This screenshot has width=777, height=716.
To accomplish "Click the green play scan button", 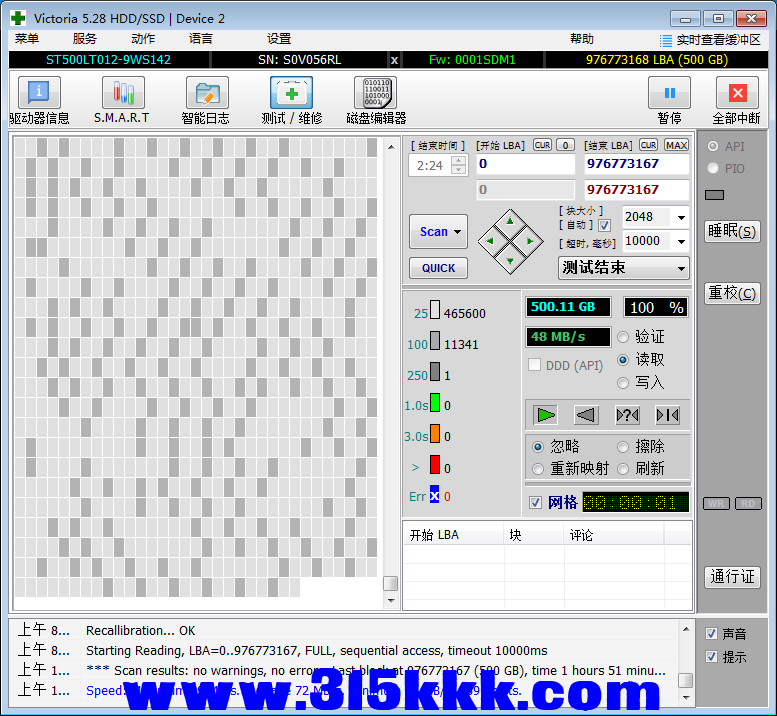I will pos(546,415).
